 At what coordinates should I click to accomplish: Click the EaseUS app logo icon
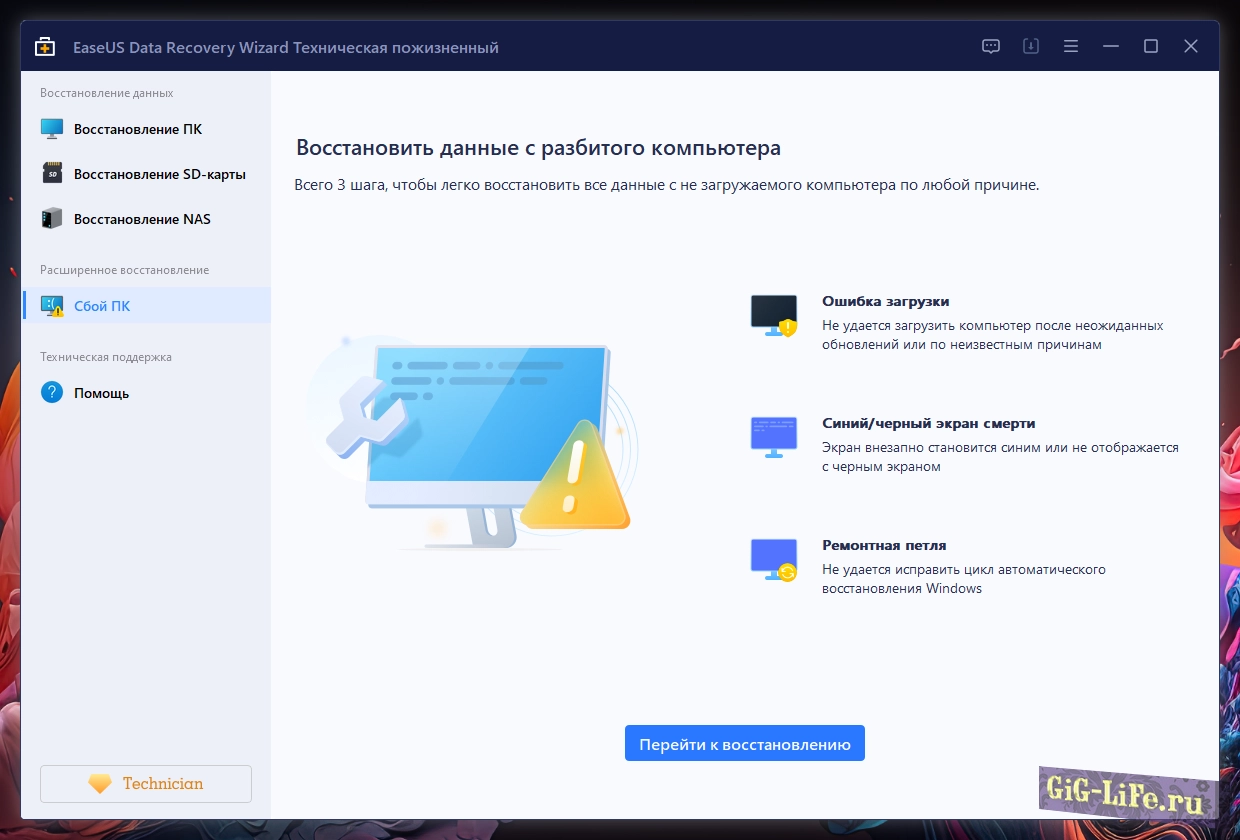click(45, 47)
